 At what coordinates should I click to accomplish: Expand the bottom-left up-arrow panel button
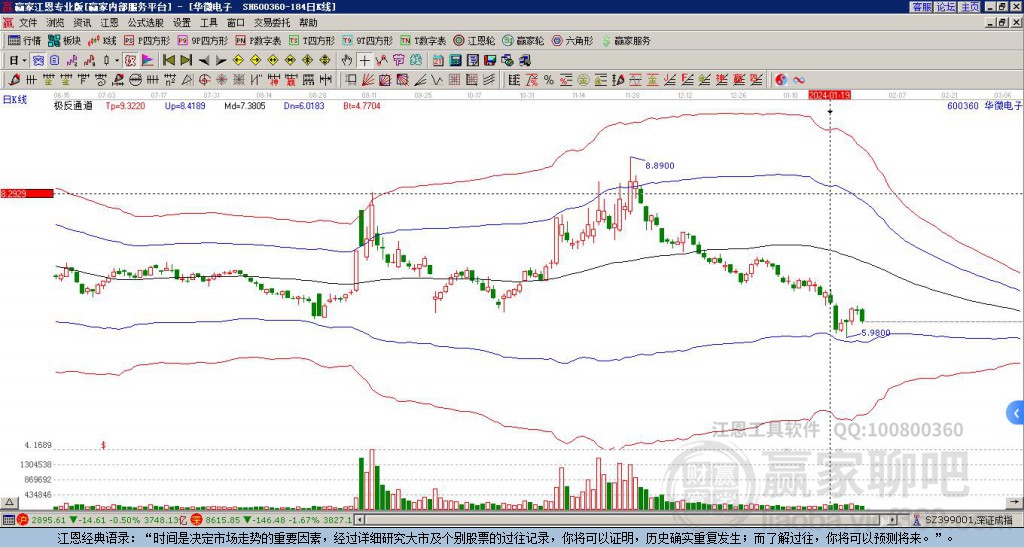(9, 502)
